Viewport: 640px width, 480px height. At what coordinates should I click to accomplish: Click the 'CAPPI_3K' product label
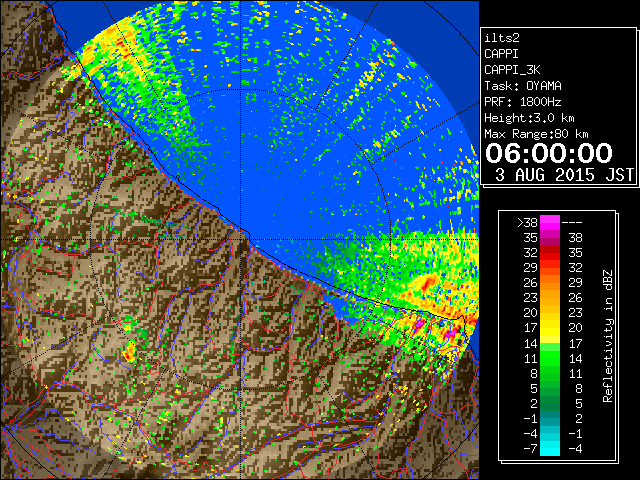click(x=512, y=70)
